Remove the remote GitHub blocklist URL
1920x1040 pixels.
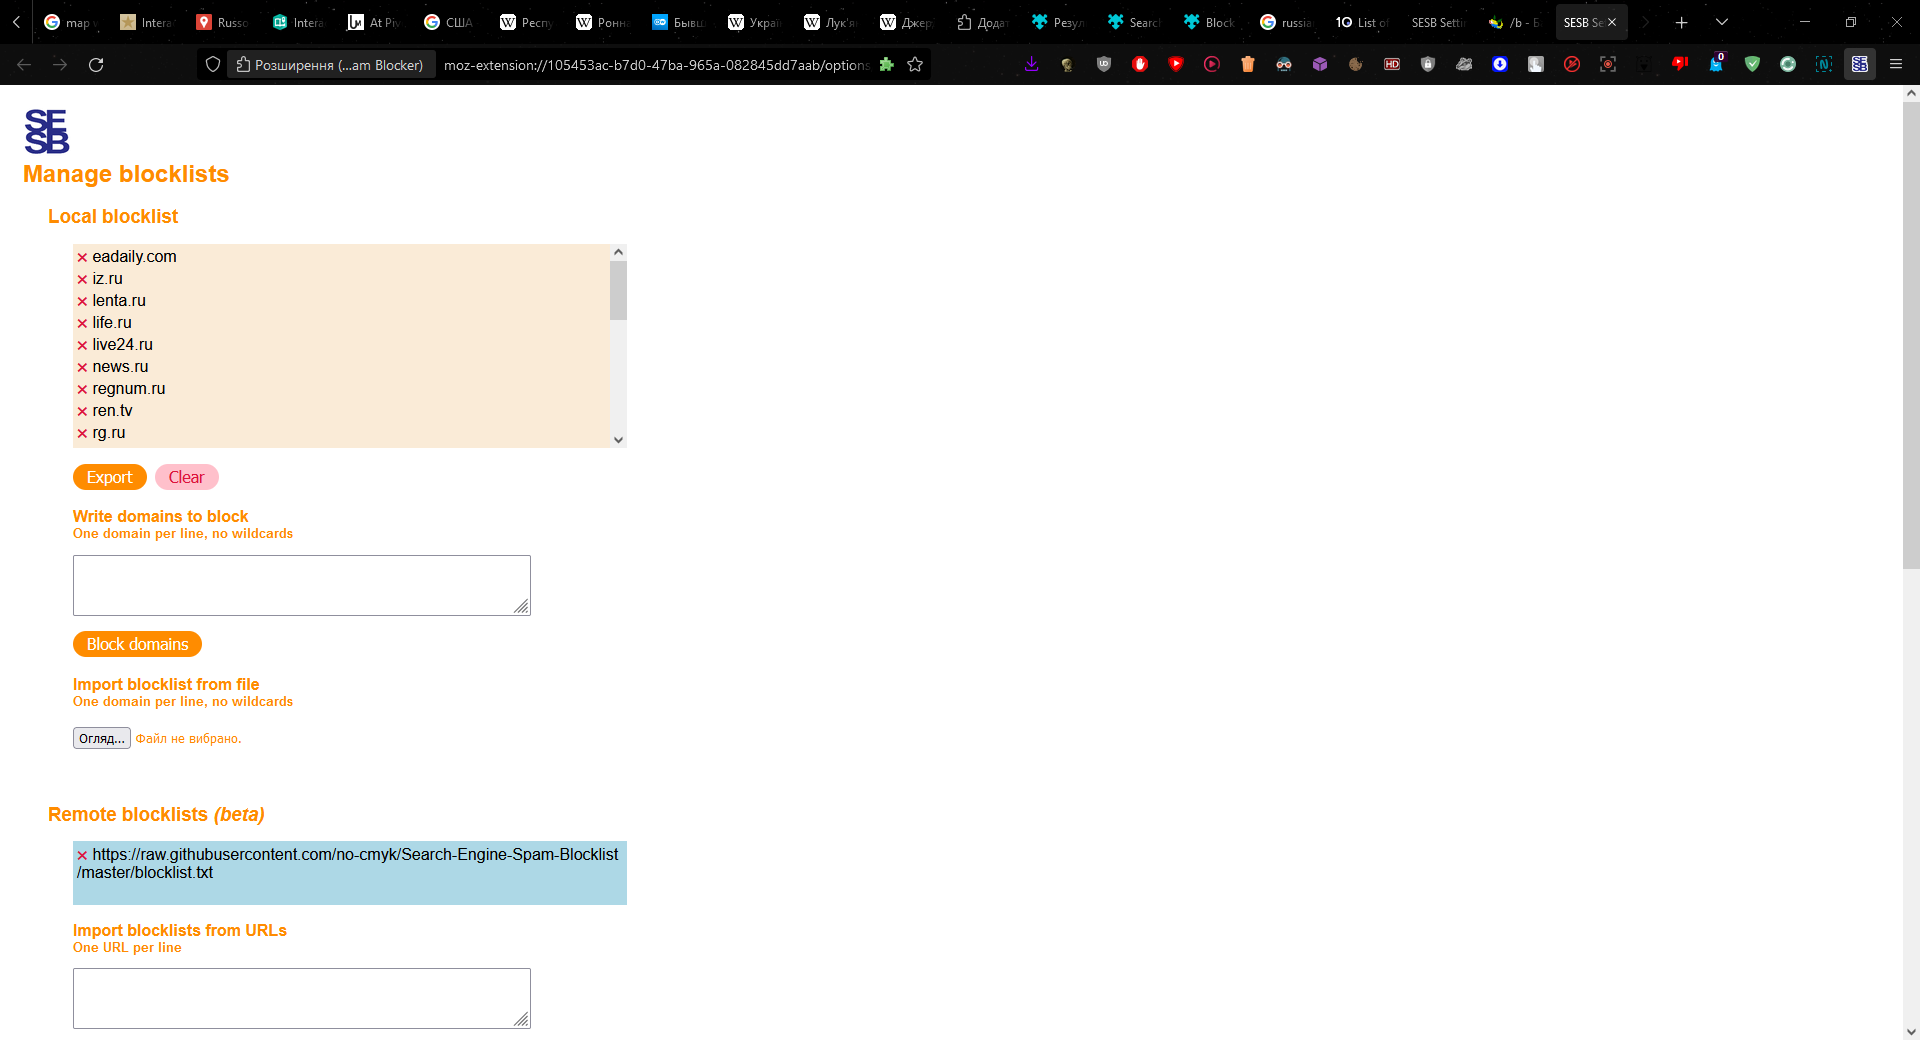tap(82, 856)
